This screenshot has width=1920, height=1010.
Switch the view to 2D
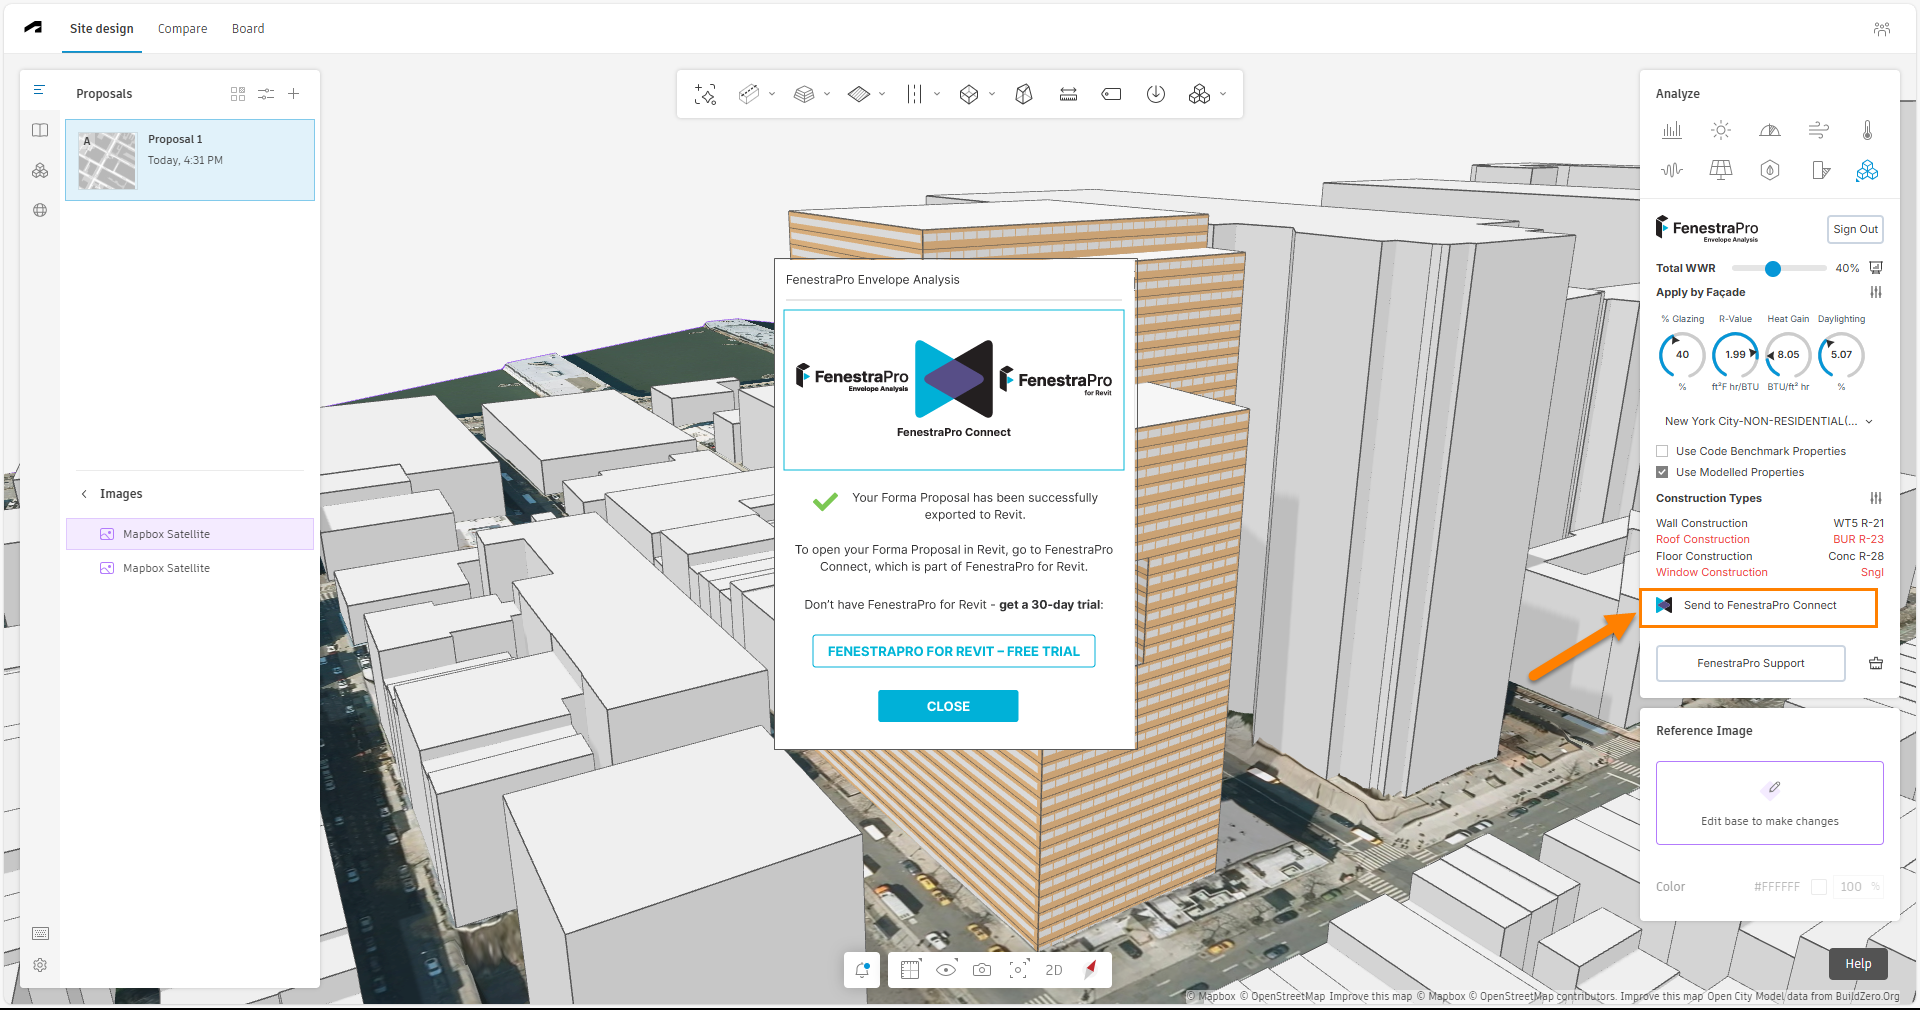(1054, 970)
